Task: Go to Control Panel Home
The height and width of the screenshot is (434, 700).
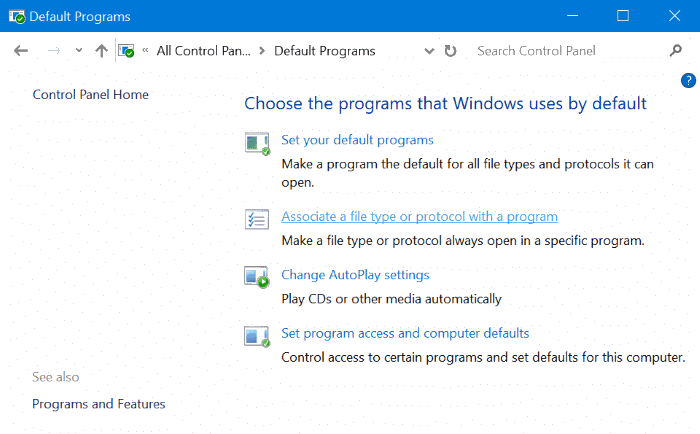Action: pyautogui.click(x=91, y=95)
